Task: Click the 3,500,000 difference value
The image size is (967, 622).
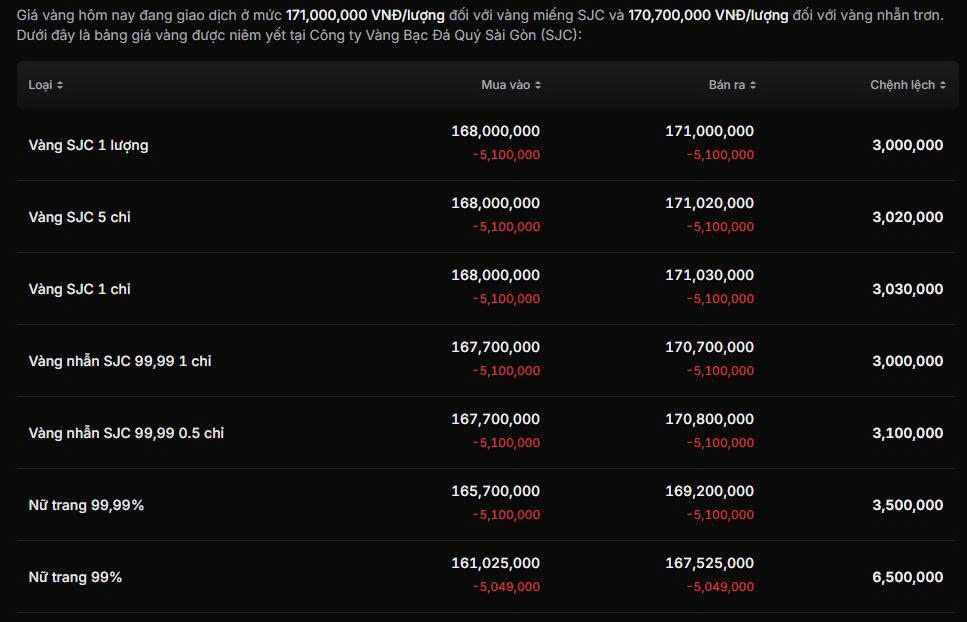Action: tap(907, 505)
